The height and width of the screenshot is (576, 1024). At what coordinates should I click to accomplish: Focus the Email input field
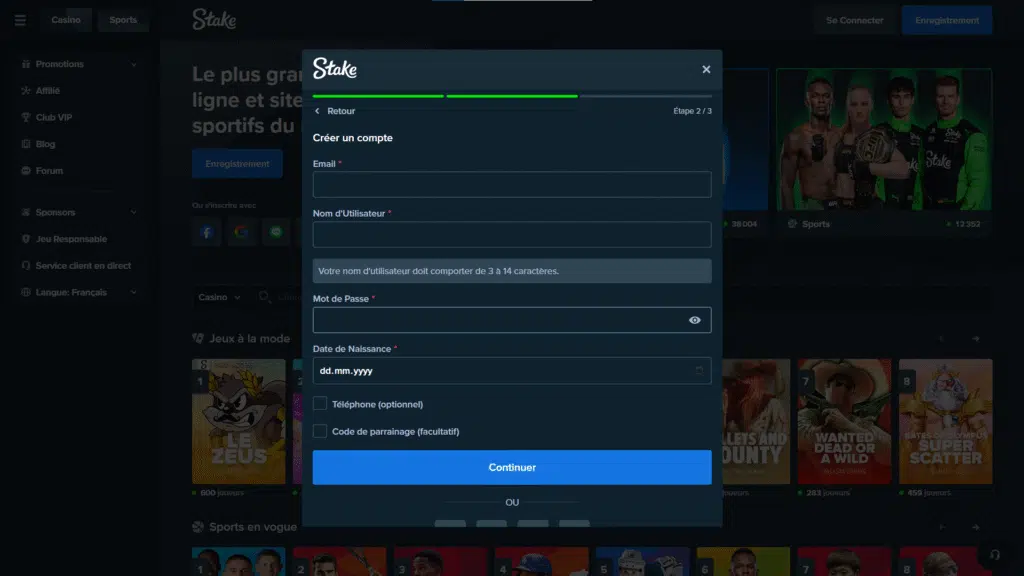[512, 184]
